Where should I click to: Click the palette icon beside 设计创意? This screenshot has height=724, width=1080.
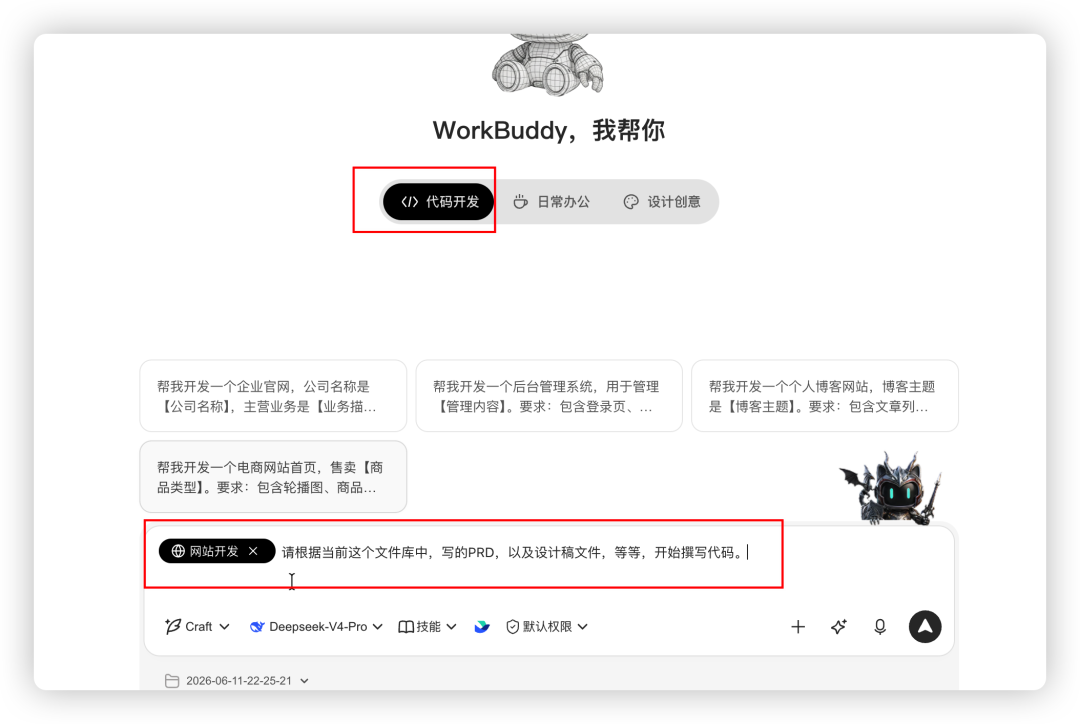pos(631,202)
